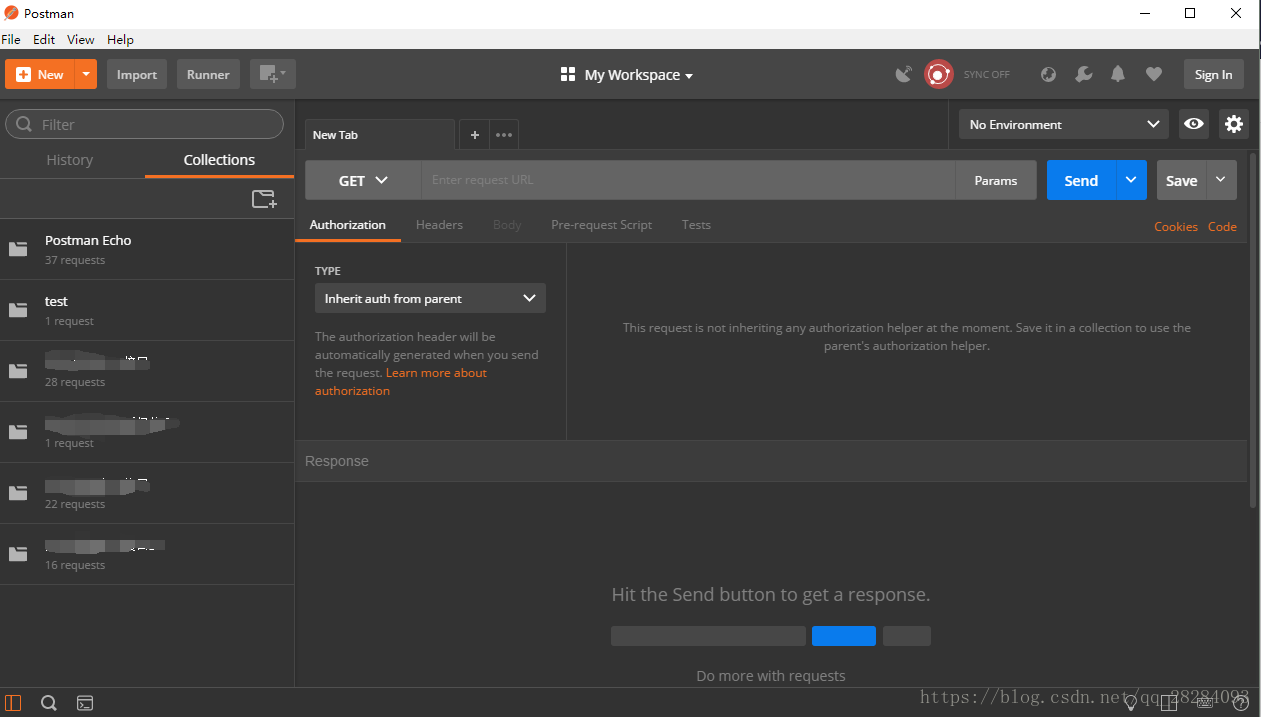
Task: Open the notifications bell icon
Action: pyautogui.click(x=1118, y=74)
